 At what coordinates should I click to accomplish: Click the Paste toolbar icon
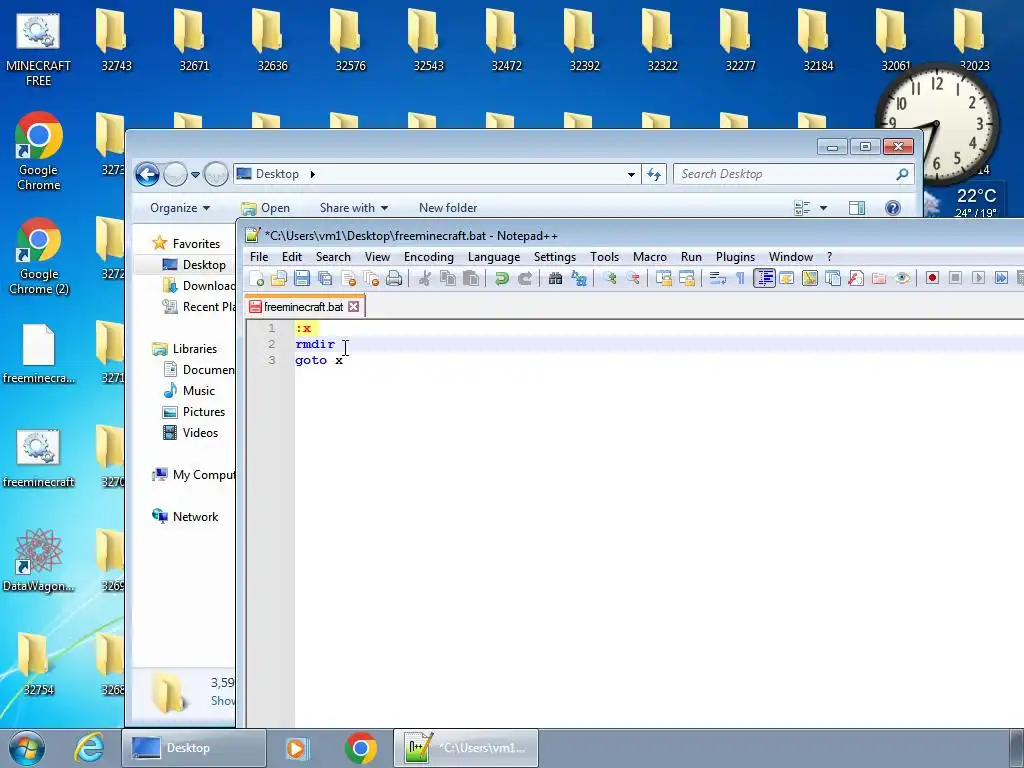pyautogui.click(x=471, y=279)
